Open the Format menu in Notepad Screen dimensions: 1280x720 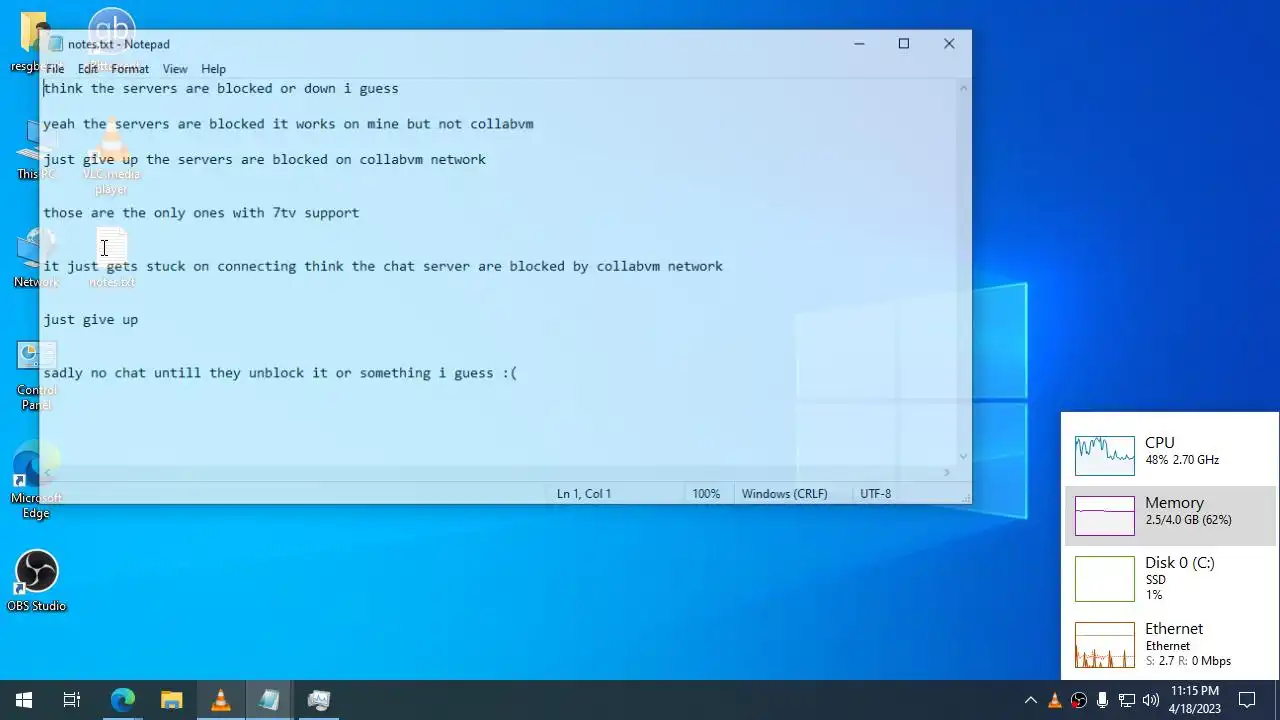point(130,69)
